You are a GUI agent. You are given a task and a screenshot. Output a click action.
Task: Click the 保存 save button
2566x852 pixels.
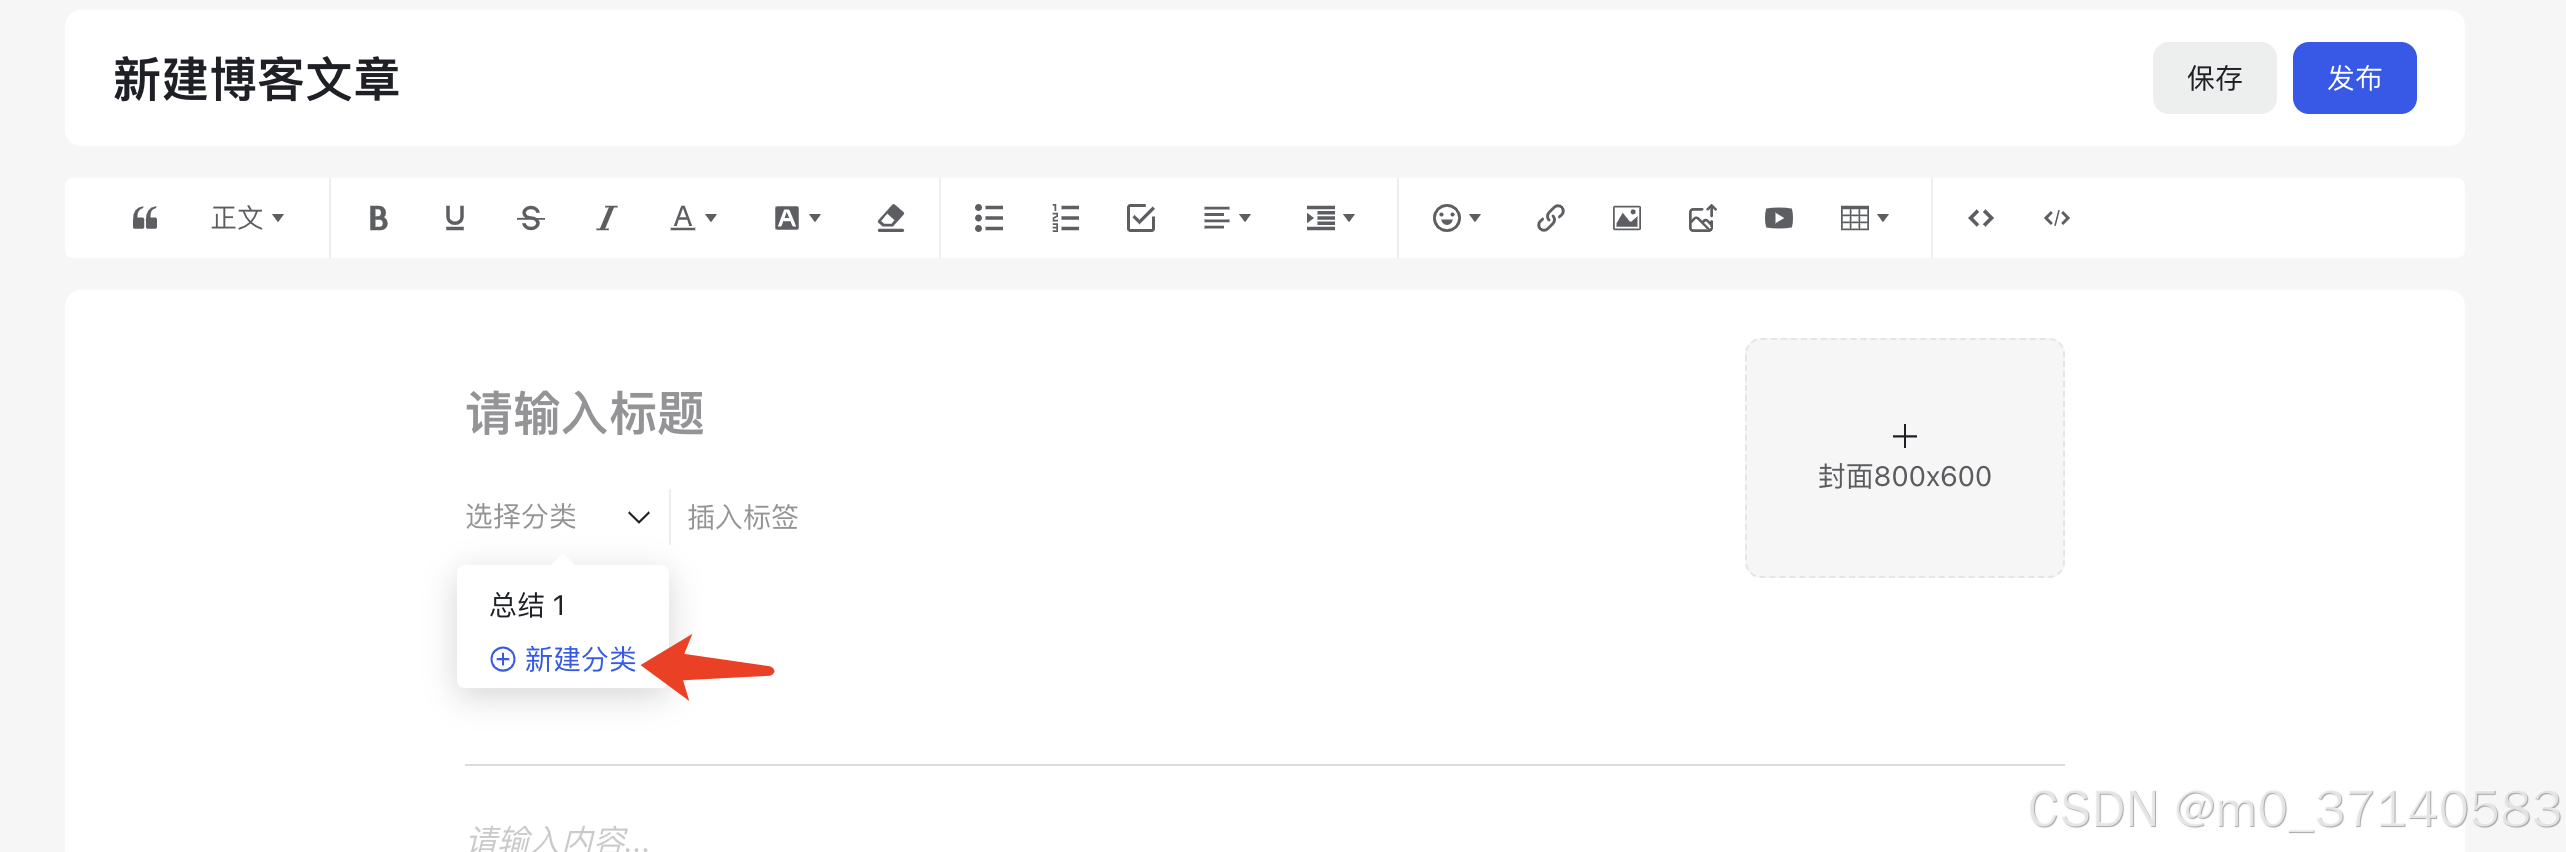coord(2214,78)
